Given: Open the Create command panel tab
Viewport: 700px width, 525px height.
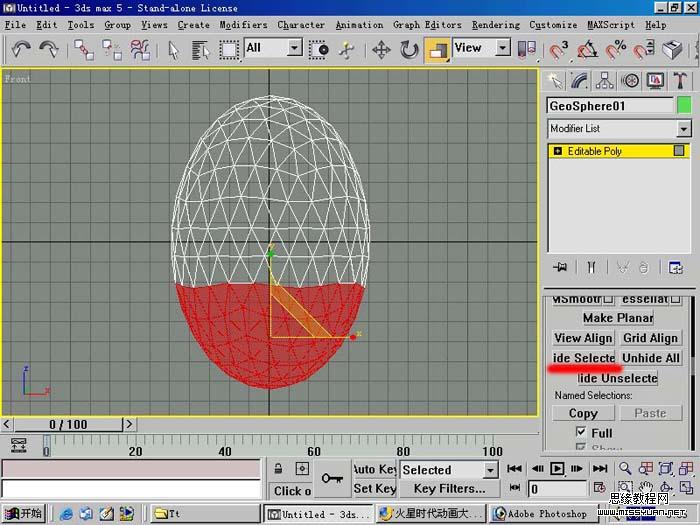Looking at the screenshot, I should 555,81.
